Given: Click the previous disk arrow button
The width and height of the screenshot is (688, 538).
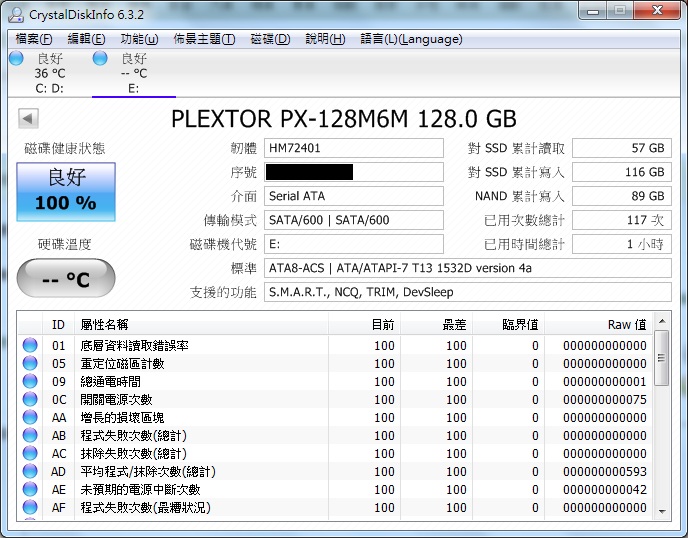Looking at the screenshot, I should pos(29,118).
